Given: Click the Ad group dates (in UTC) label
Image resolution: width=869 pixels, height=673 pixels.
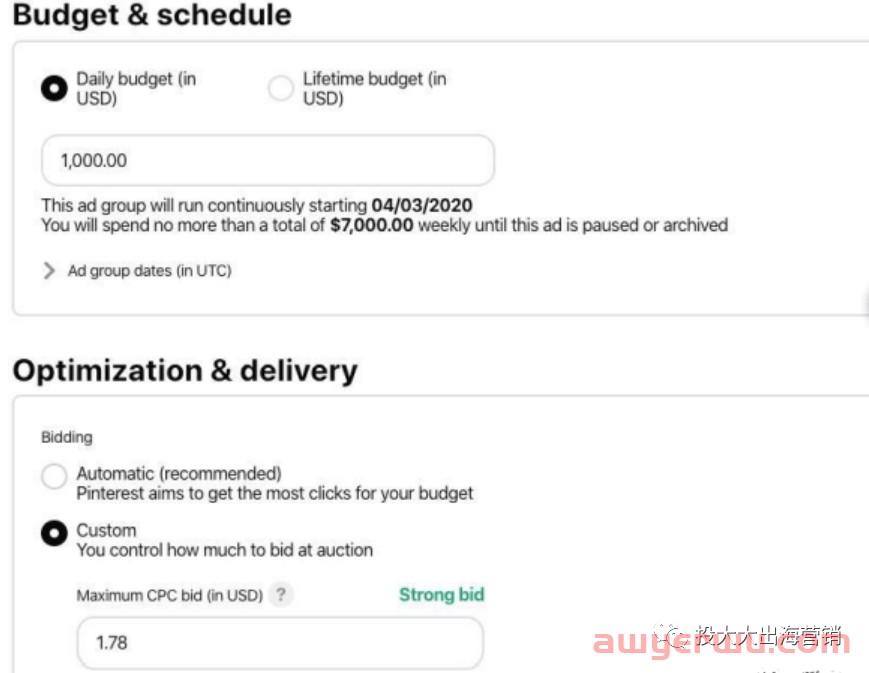Looking at the screenshot, I should pos(150,271).
